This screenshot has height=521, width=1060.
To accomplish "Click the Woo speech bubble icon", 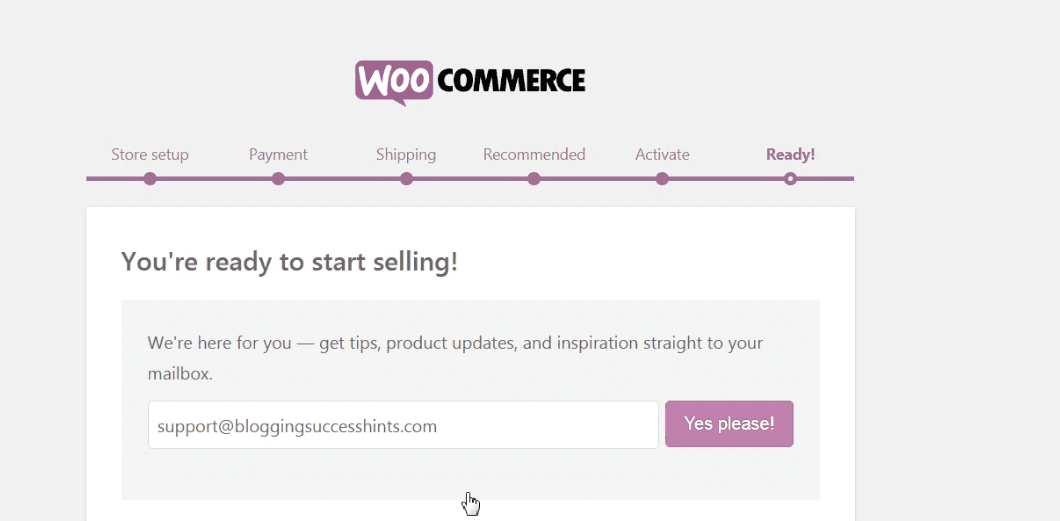I will point(393,82).
